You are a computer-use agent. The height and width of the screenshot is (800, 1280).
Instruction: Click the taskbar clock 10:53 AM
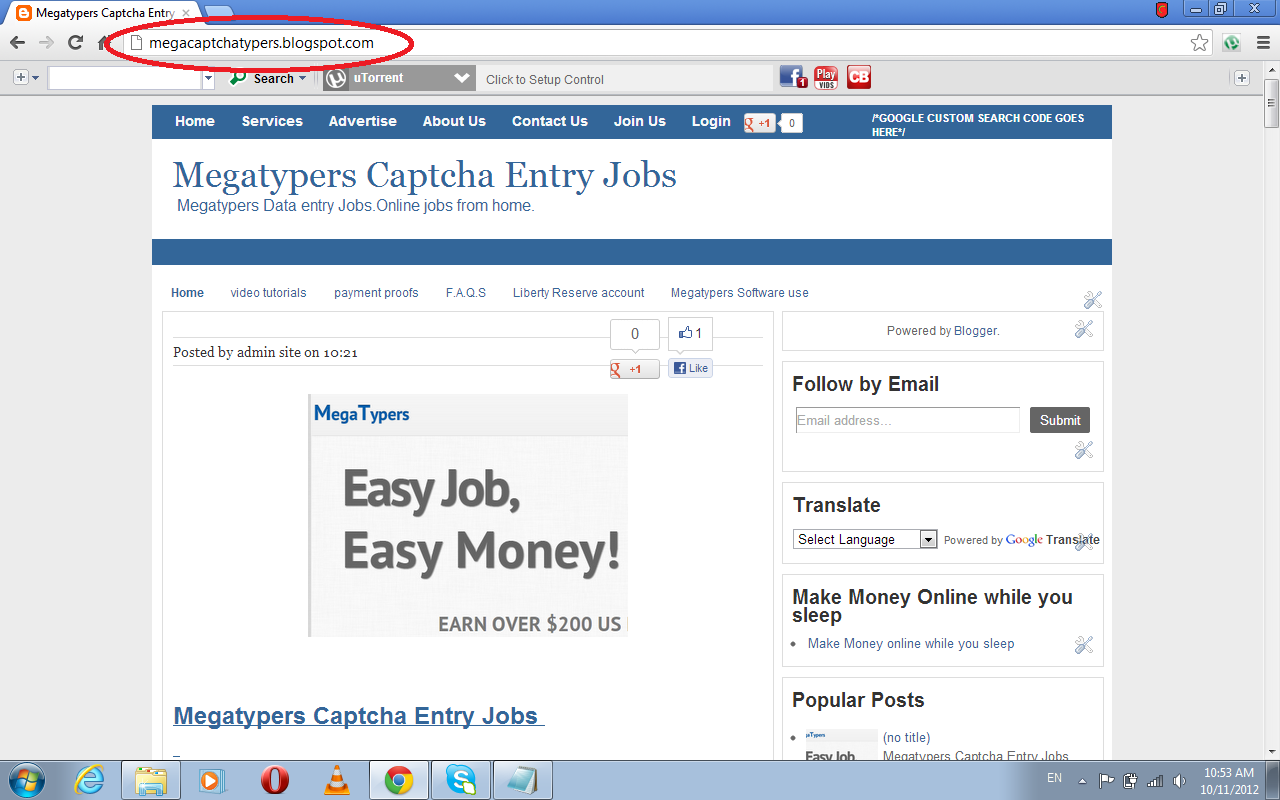coord(1229,773)
